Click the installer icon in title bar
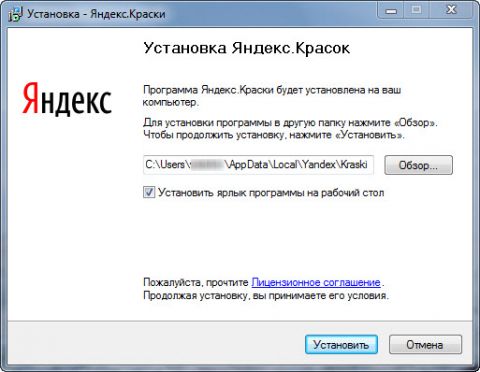The image size is (480, 372). click(15, 14)
